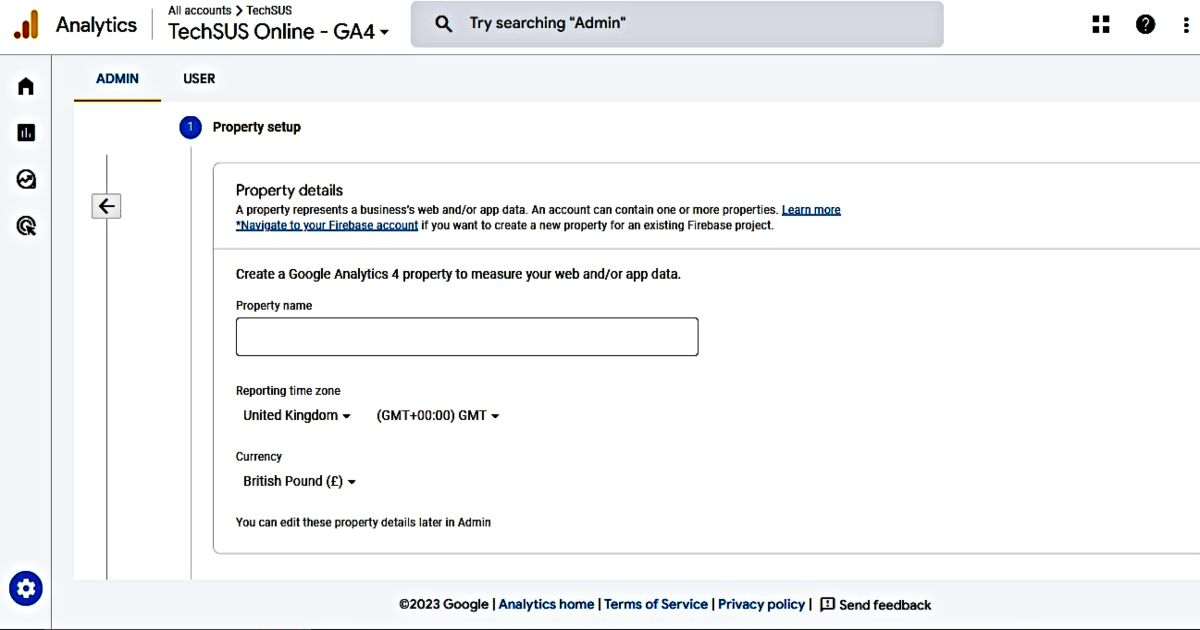Open the Terms of Service link
Image resolution: width=1200 pixels, height=630 pixels.
(x=656, y=604)
